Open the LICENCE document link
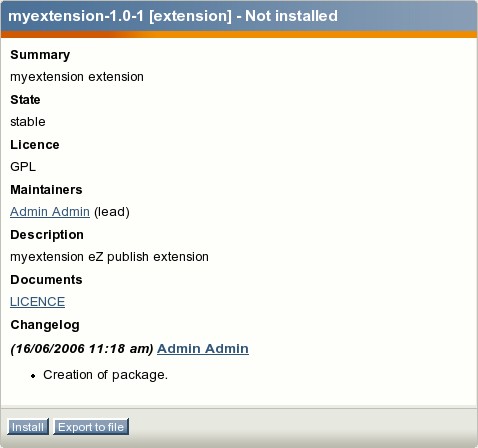The image size is (478, 448). click(x=37, y=302)
